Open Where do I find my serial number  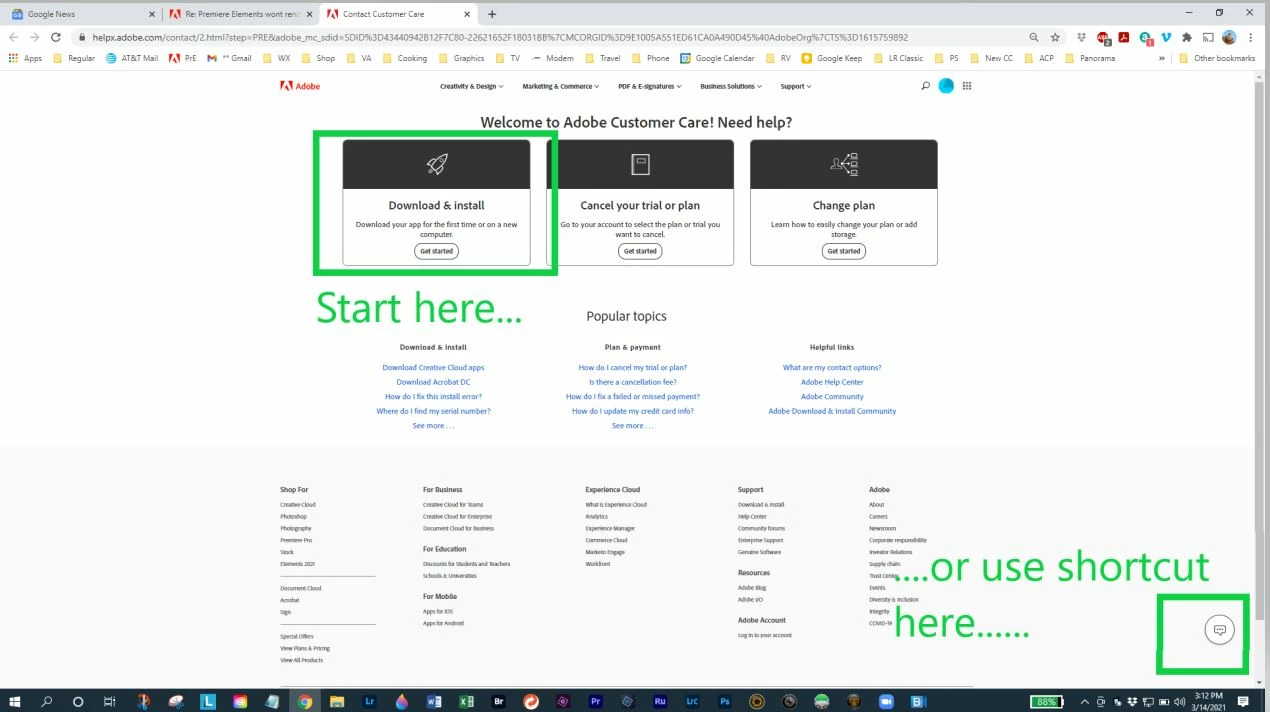click(433, 411)
